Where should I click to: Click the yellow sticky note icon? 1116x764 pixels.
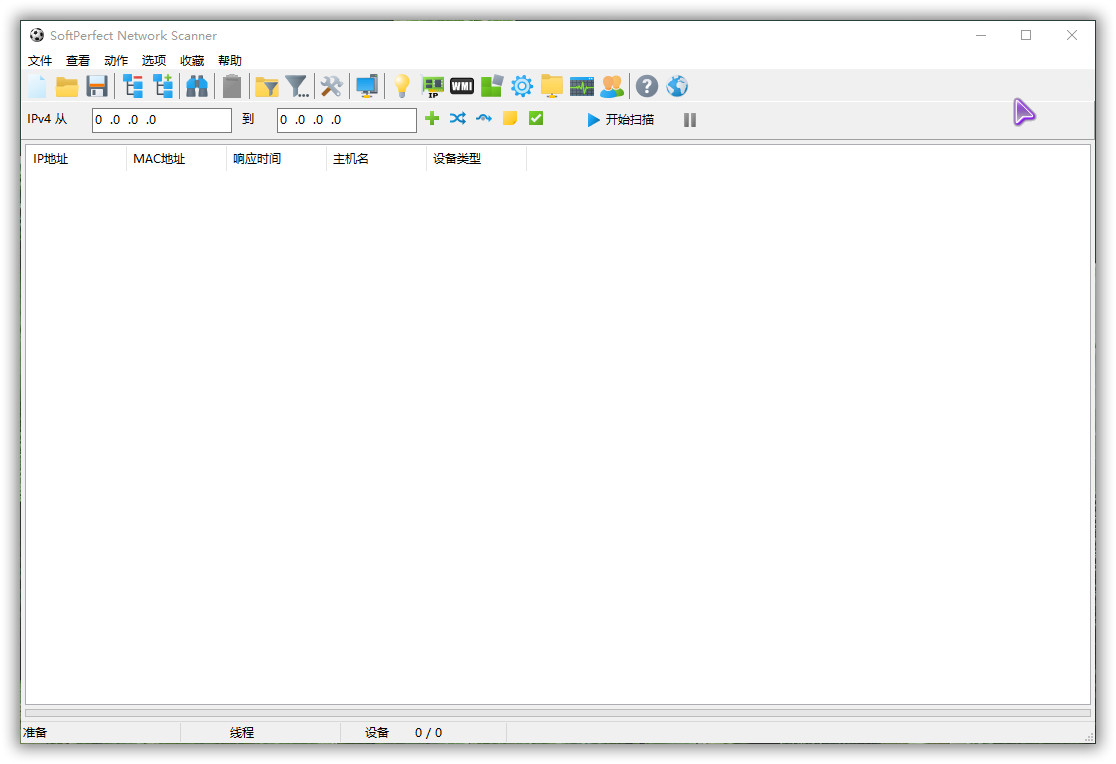tap(510, 119)
